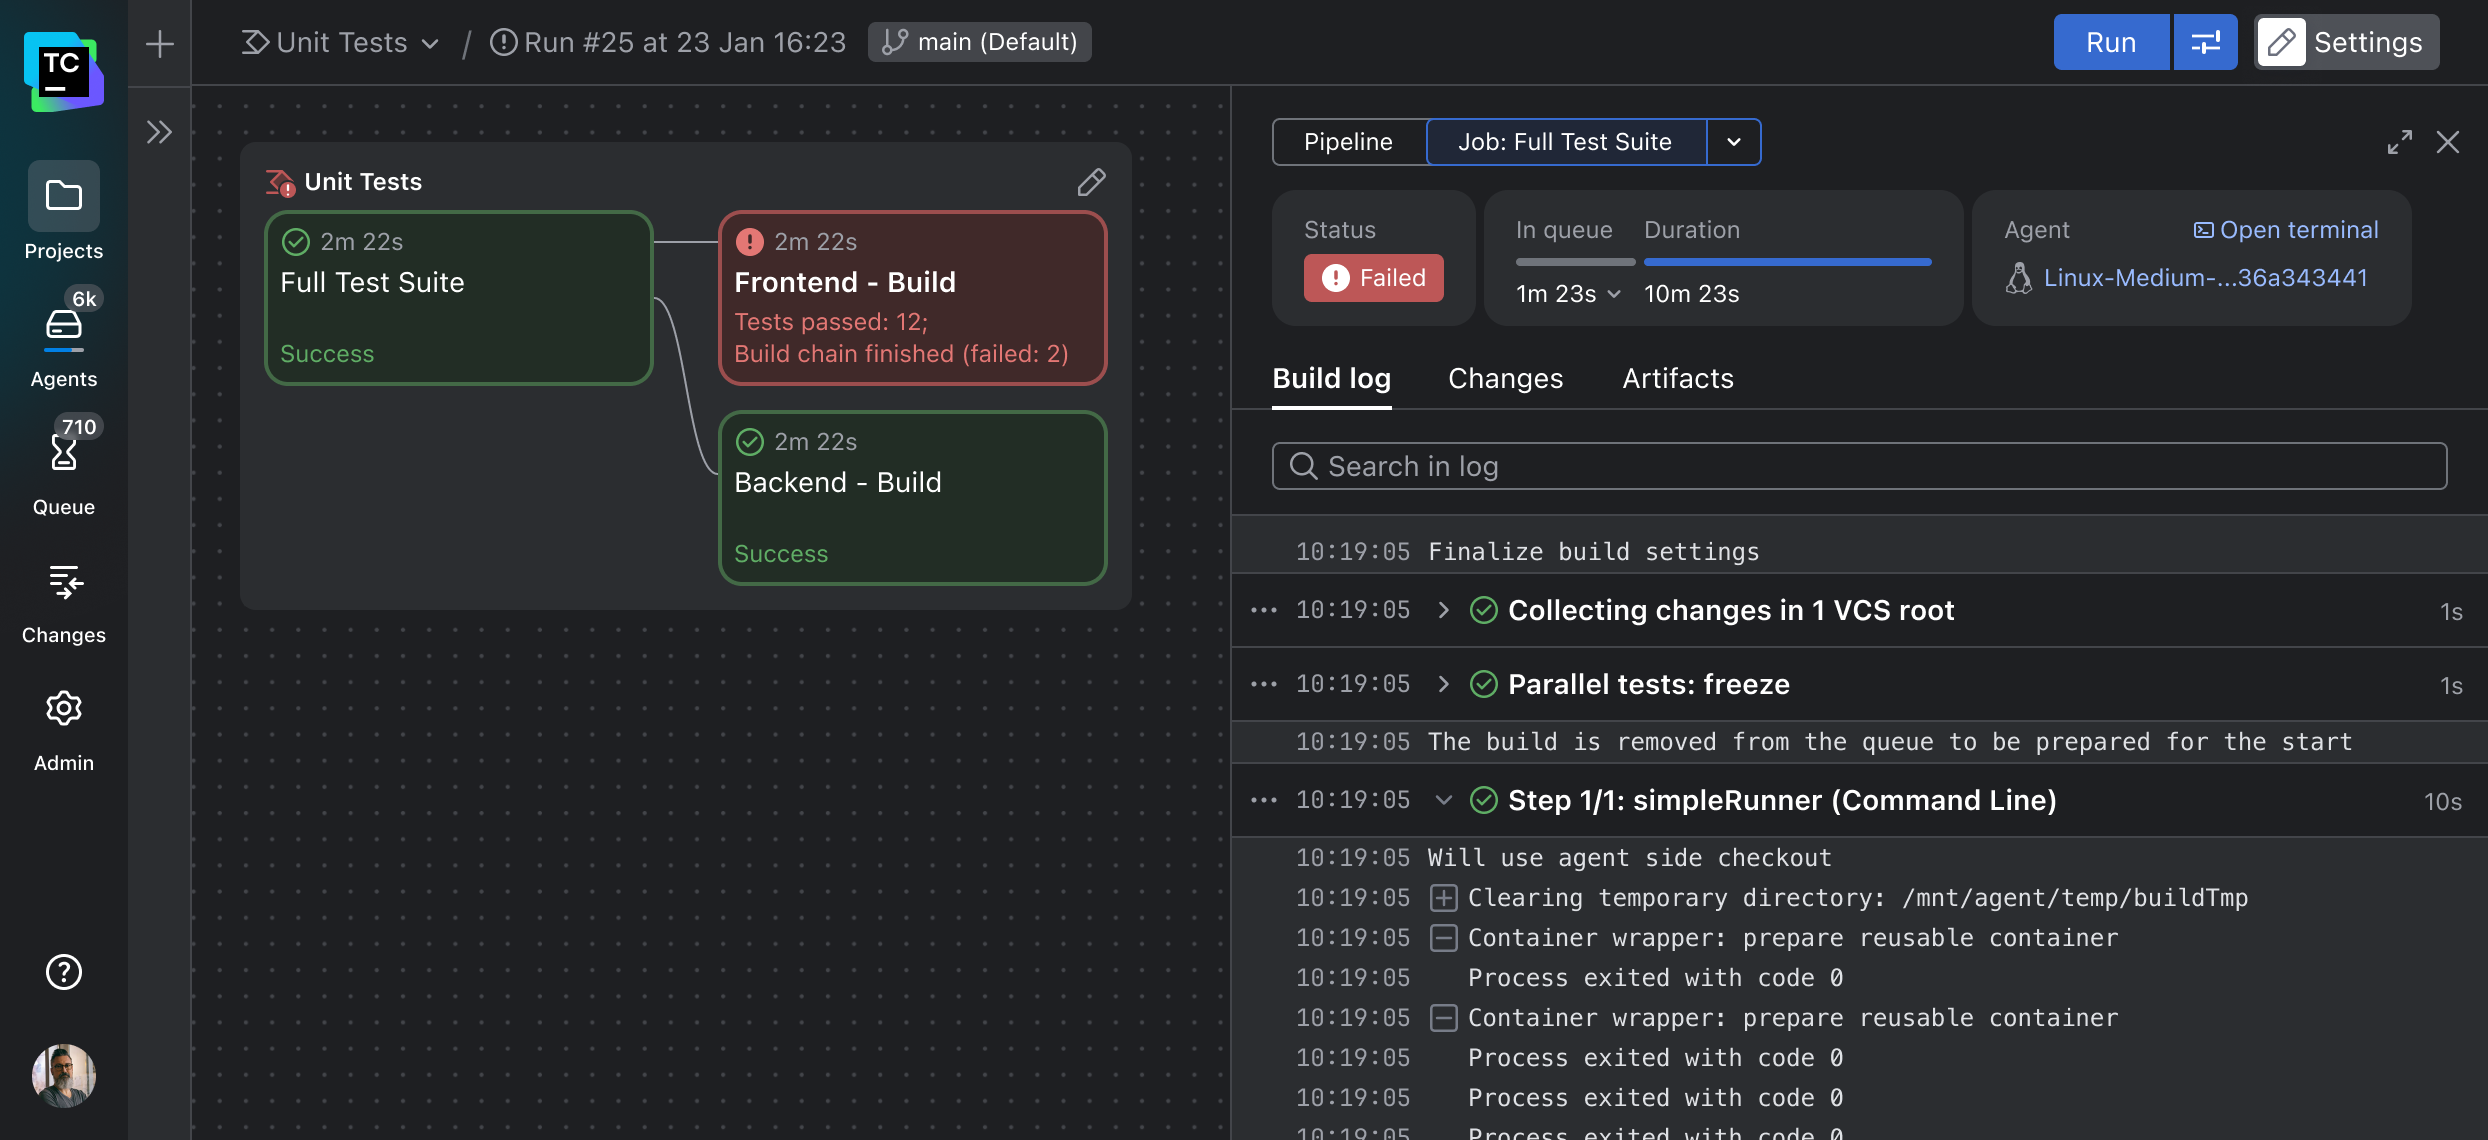Image resolution: width=2488 pixels, height=1140 pixels.
Task: Expand Collecting changes in 1 VCS root
Action: [x=1443, y=610]
